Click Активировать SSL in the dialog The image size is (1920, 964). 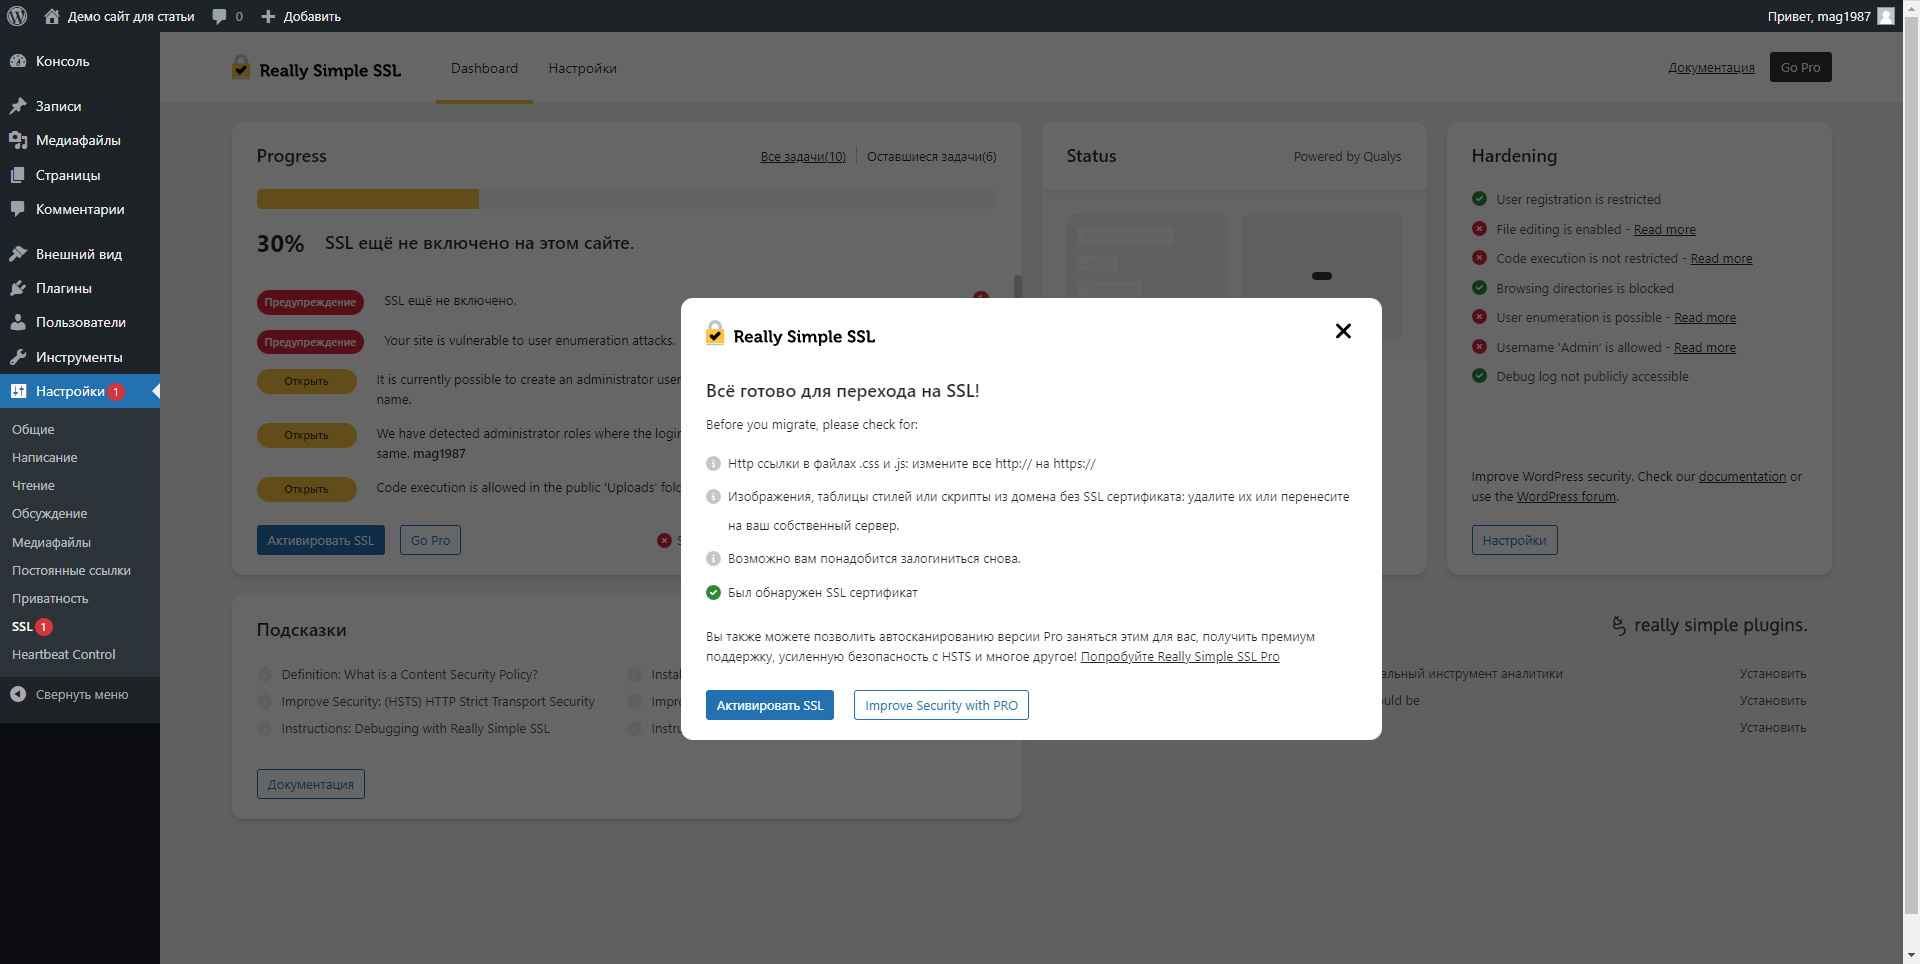click(x=769, y=705)
